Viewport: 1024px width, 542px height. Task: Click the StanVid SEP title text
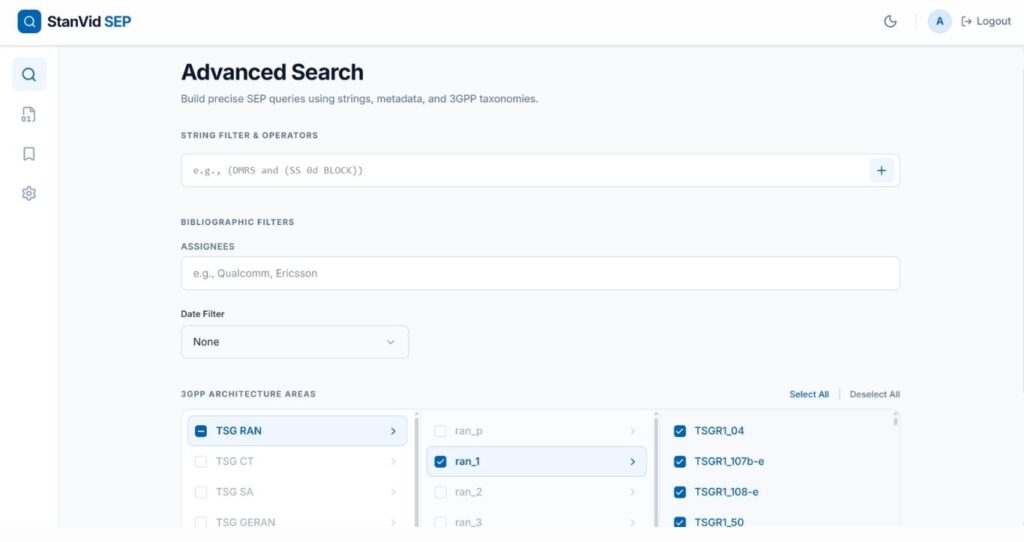point(89,22)
